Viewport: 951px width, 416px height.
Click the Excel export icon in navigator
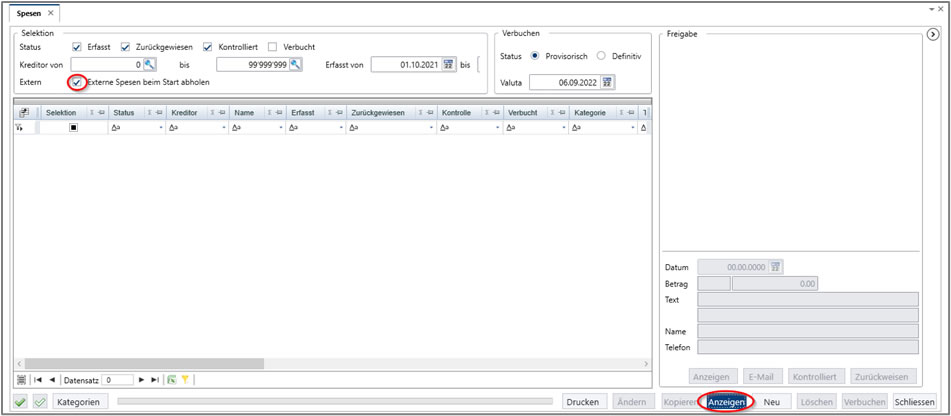pos(172,380)
